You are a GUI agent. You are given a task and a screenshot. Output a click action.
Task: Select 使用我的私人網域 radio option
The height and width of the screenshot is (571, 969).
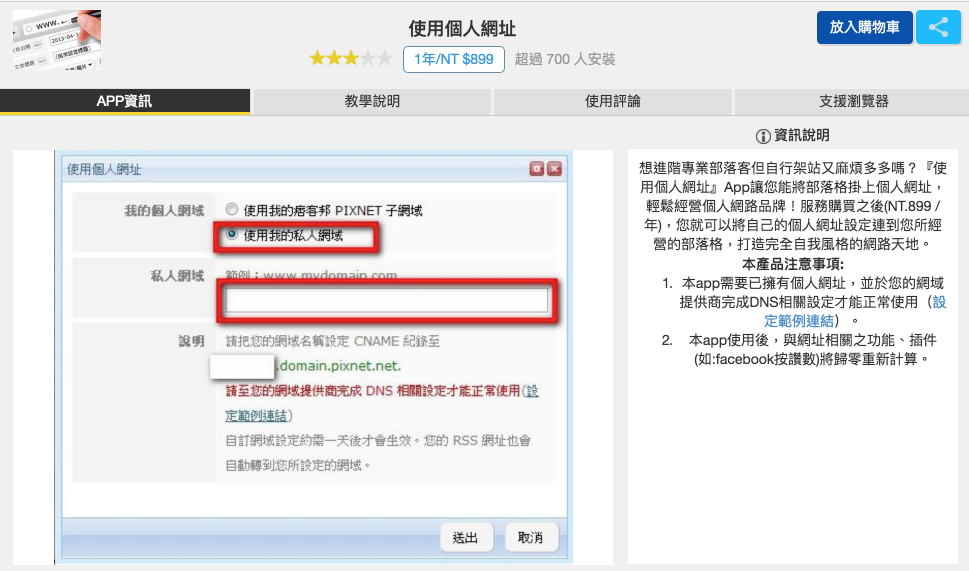click(x=232, y=234)
